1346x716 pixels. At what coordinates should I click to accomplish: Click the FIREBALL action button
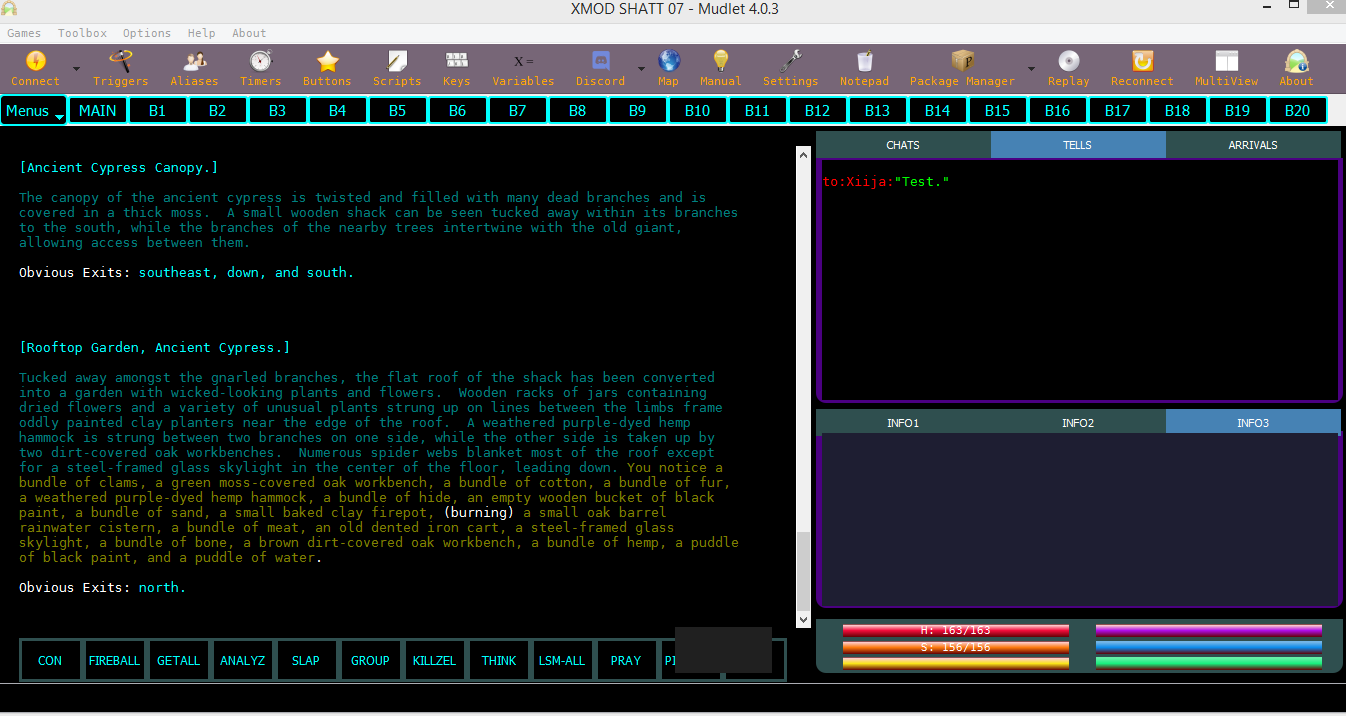click(x=114, y=660)
